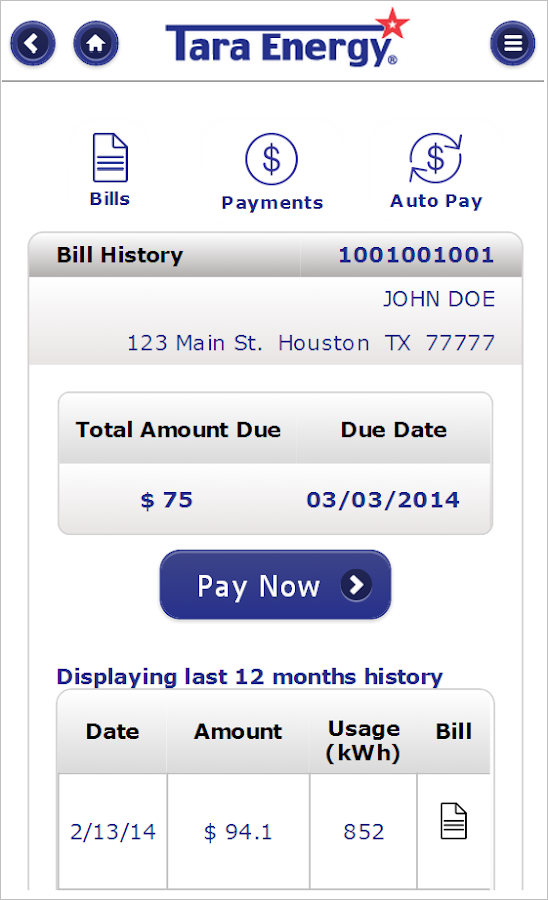Click the Bill column header
The height and width of the screenshot is (900, 548).
(453, 732)
